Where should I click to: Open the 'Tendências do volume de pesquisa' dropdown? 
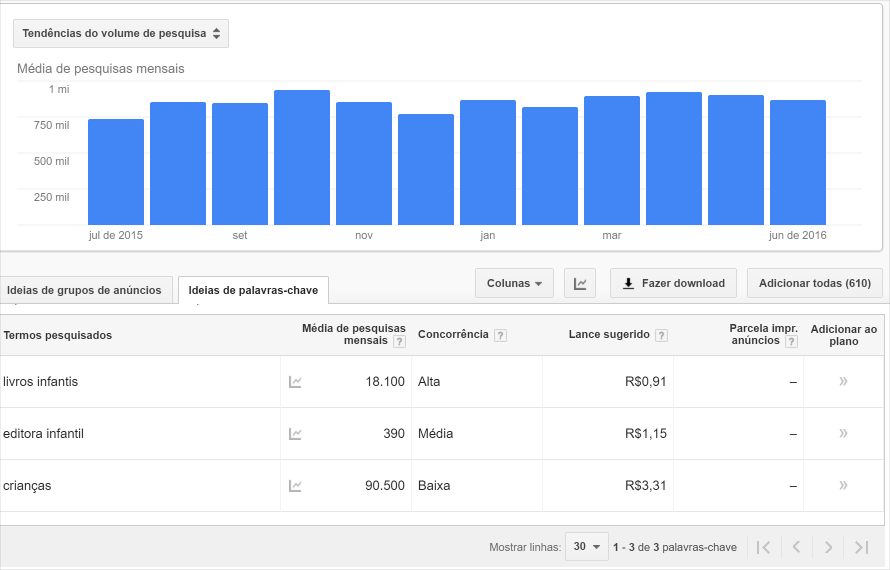coord(121,33)
